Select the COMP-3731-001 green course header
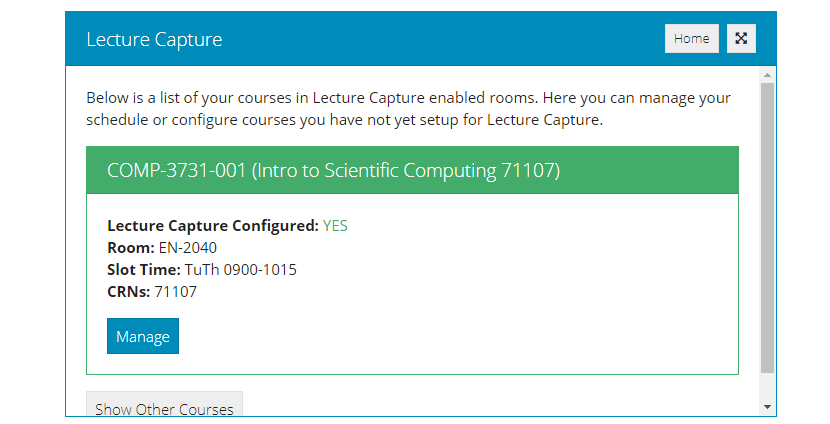830x424 pixels. 412,170
